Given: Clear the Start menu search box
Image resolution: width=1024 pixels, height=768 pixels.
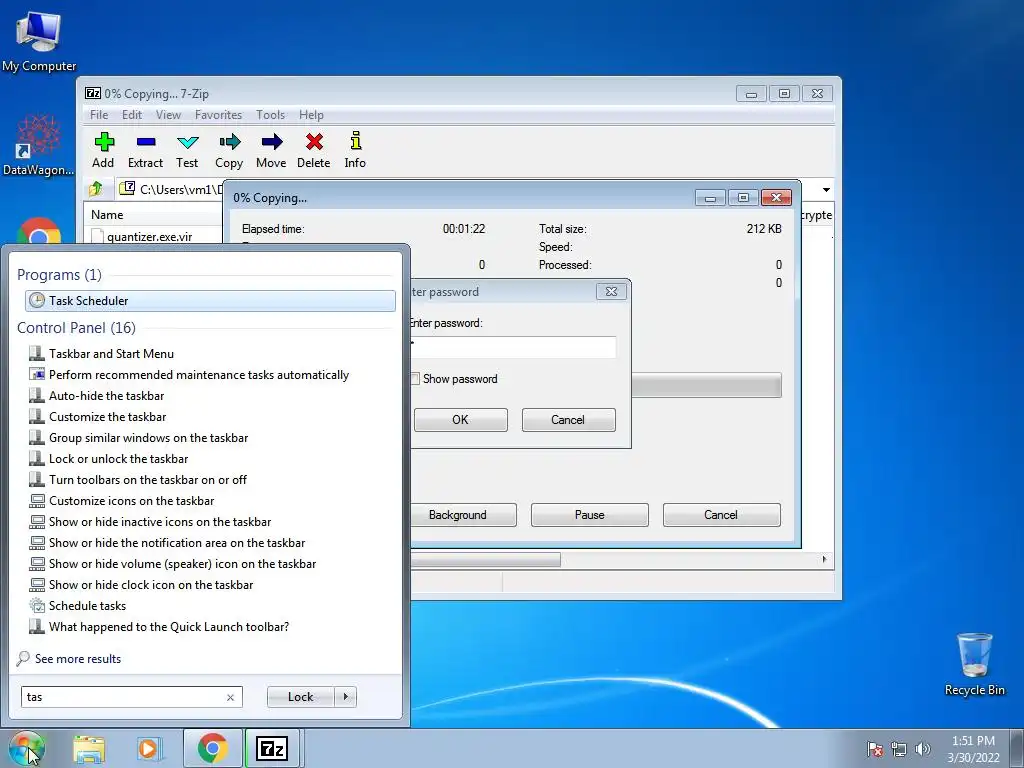Looking at the screenshot, I should (230, 697).
